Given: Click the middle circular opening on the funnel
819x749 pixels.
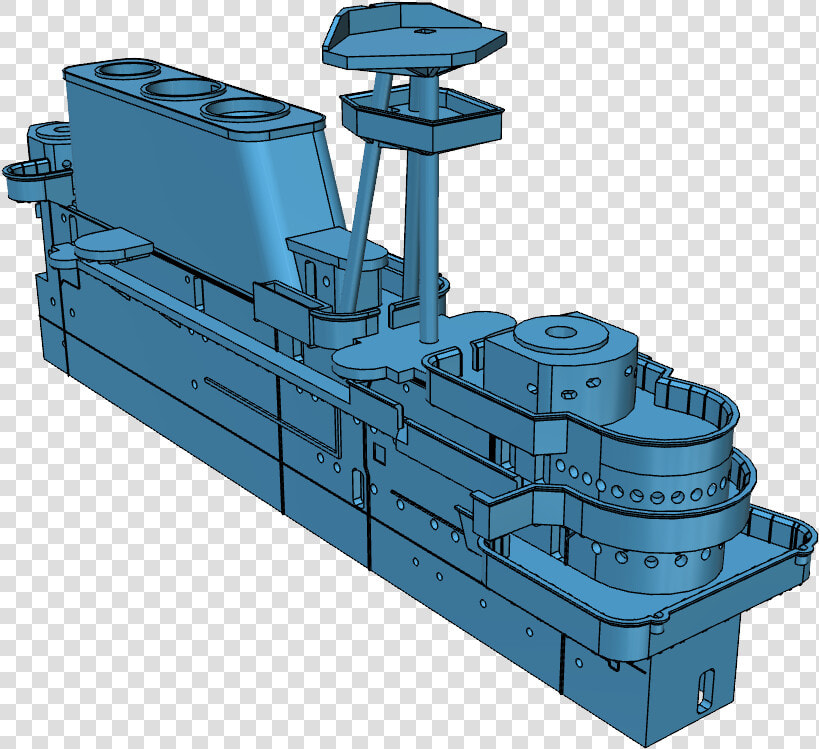Looking at the screenshot, I should [x=183, y=89].
